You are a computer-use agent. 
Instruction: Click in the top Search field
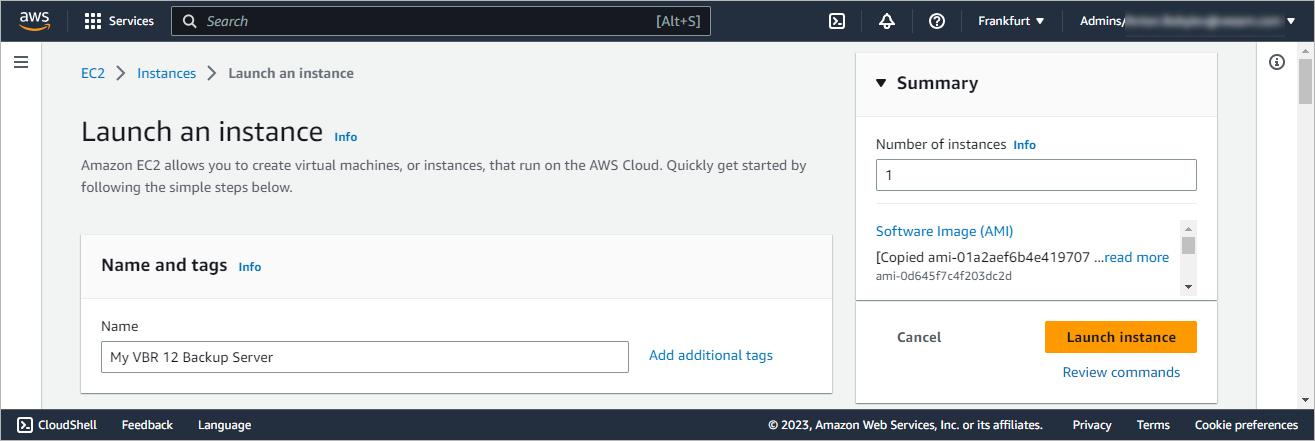pyautogui.click(x=441, y=21)
